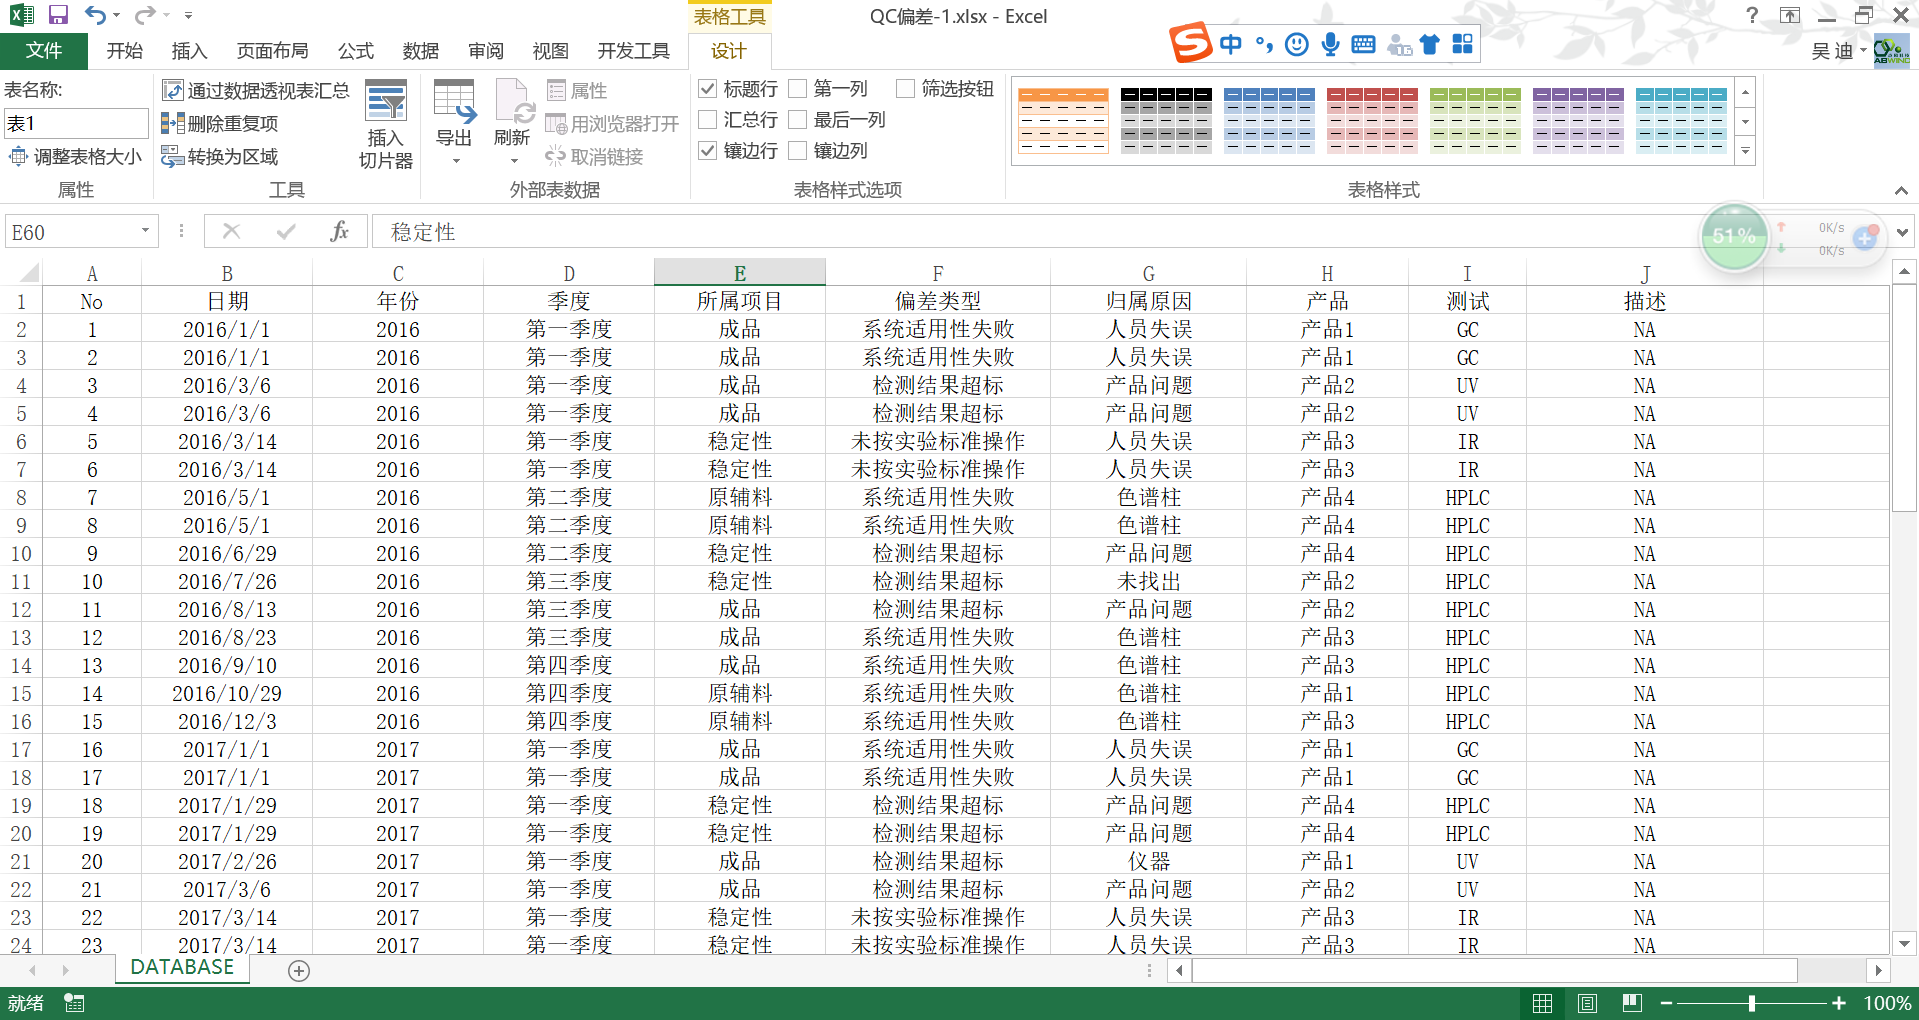Viewport: 1919px width, 1020px height.
Task: Click the Remove Duplicates (删除重复项) button
Action: click(x=221, y=123)
